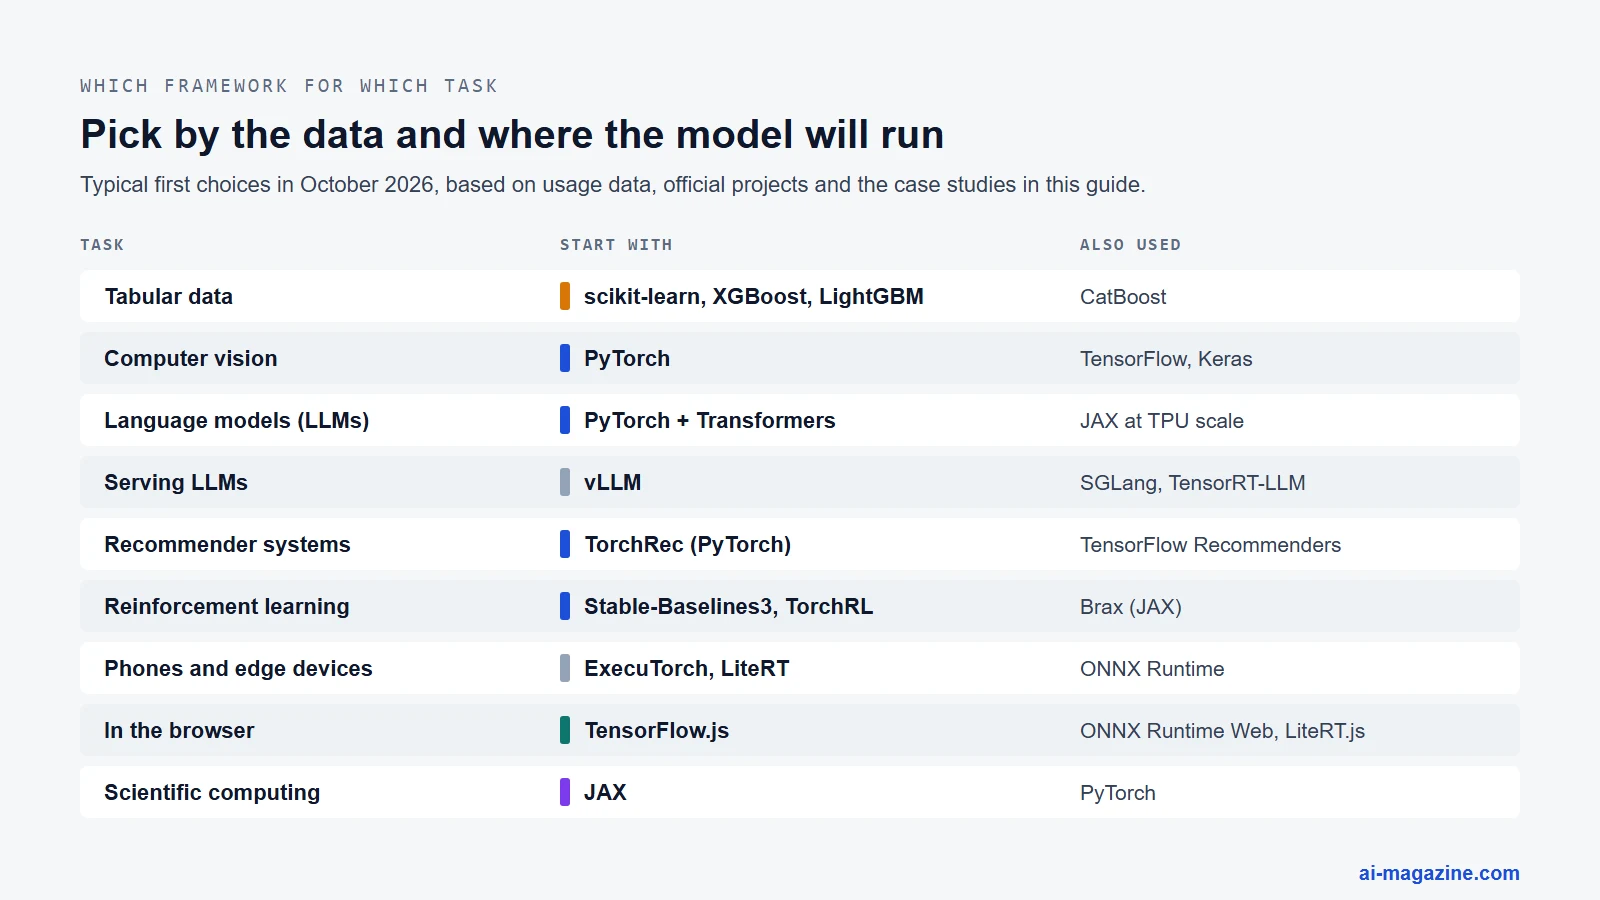Click the ALSO USED column header
Viewport: 1600px width, 900px height.
pyautogui.click(x=1130, y=245)
